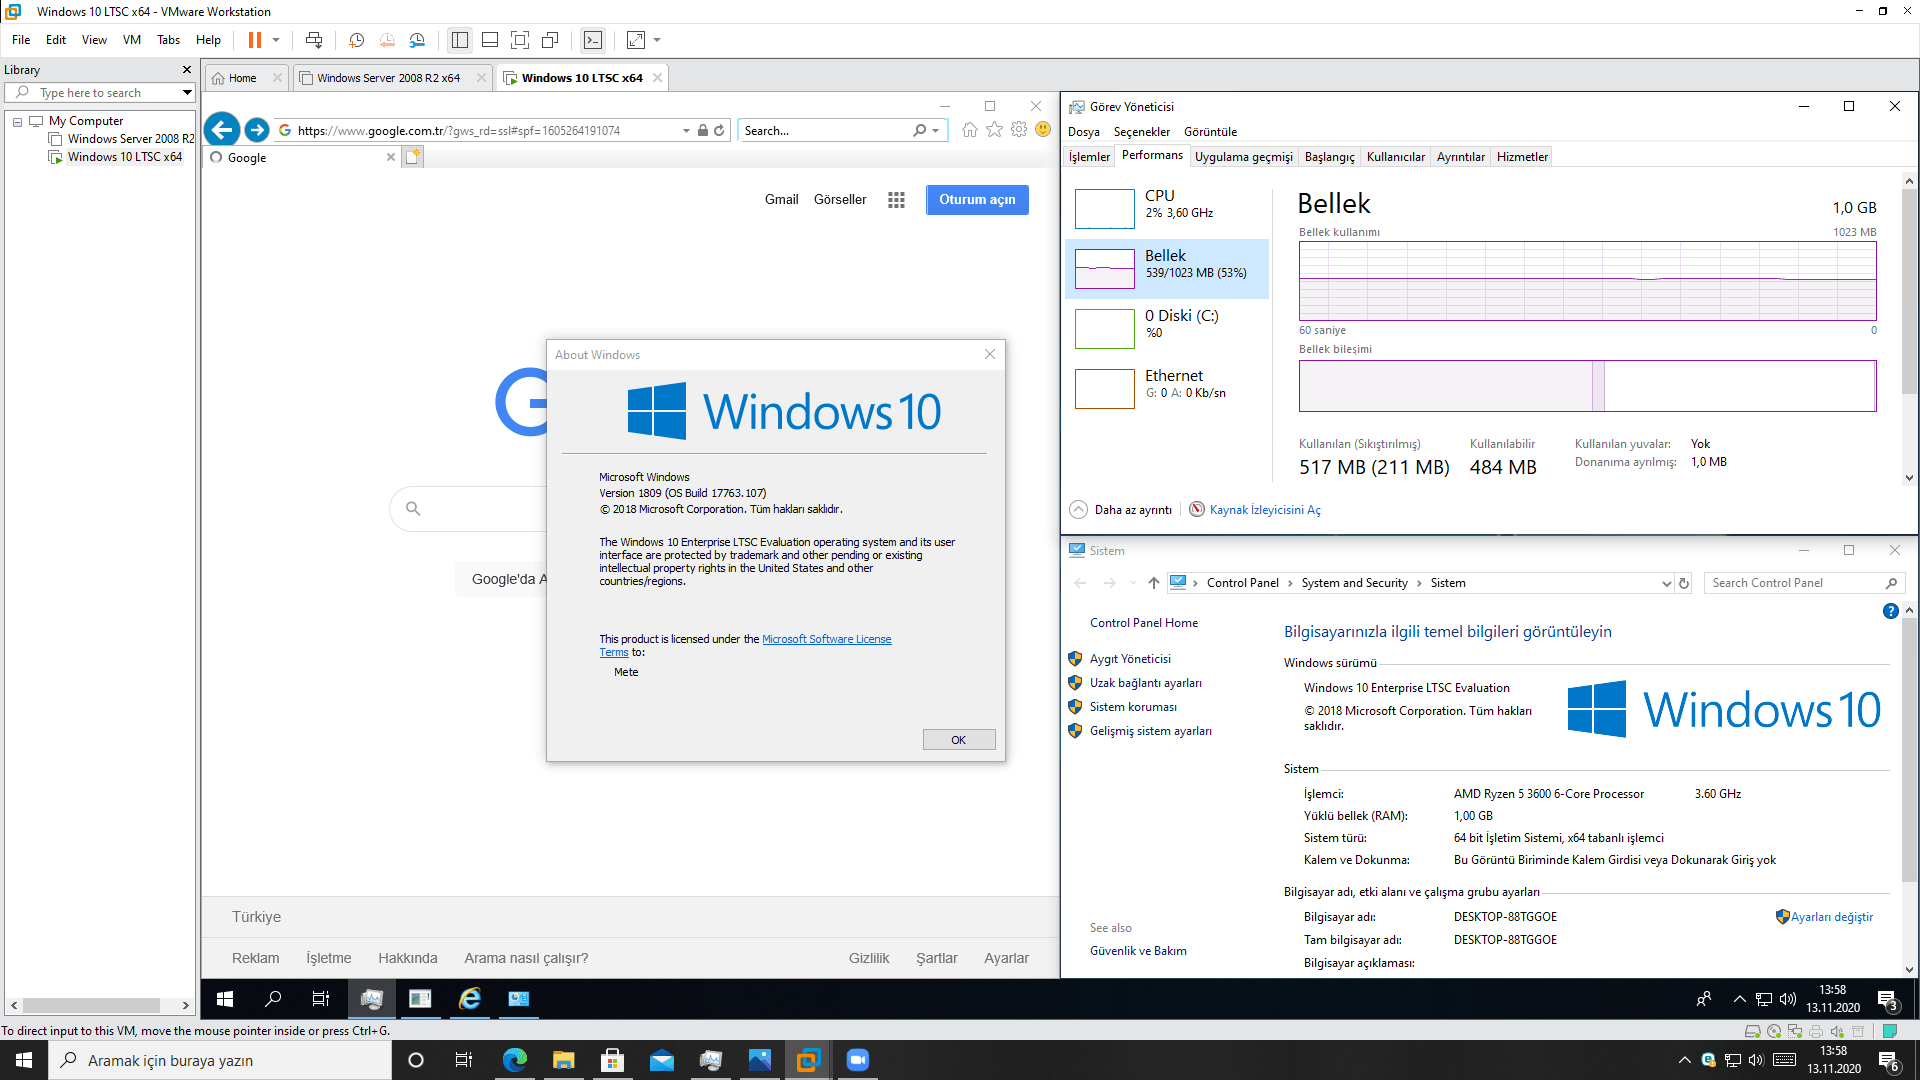Viewport: 1920px width, 1080px height.
Task: Open the VM menu in VMware
Action: tap(131, 40)
